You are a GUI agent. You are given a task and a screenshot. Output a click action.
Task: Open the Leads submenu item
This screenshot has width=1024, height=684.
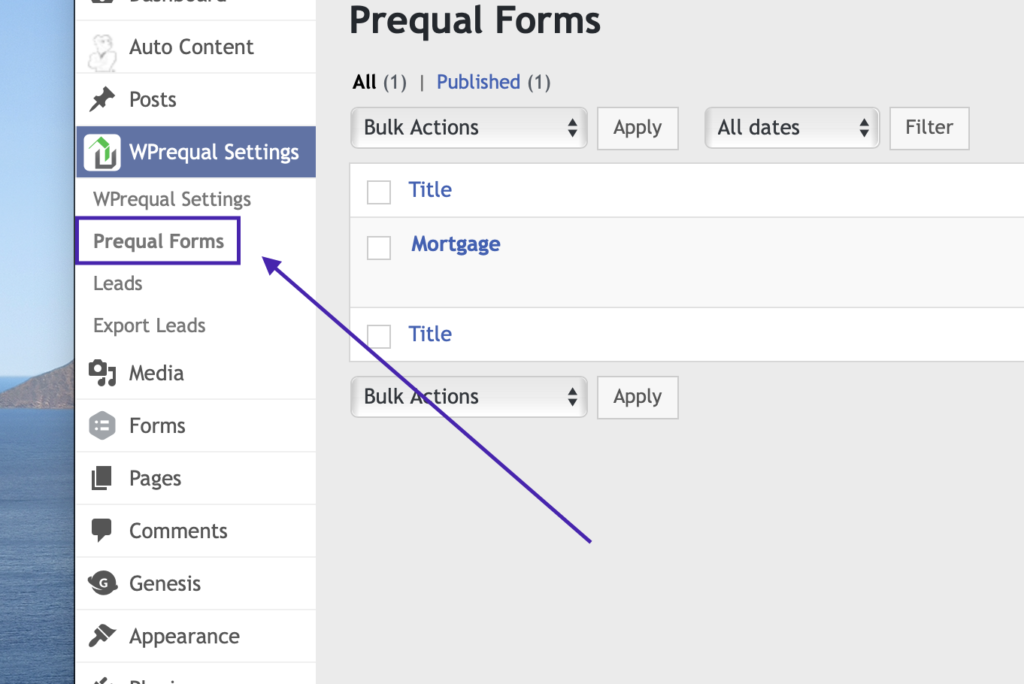coord(118,284)
